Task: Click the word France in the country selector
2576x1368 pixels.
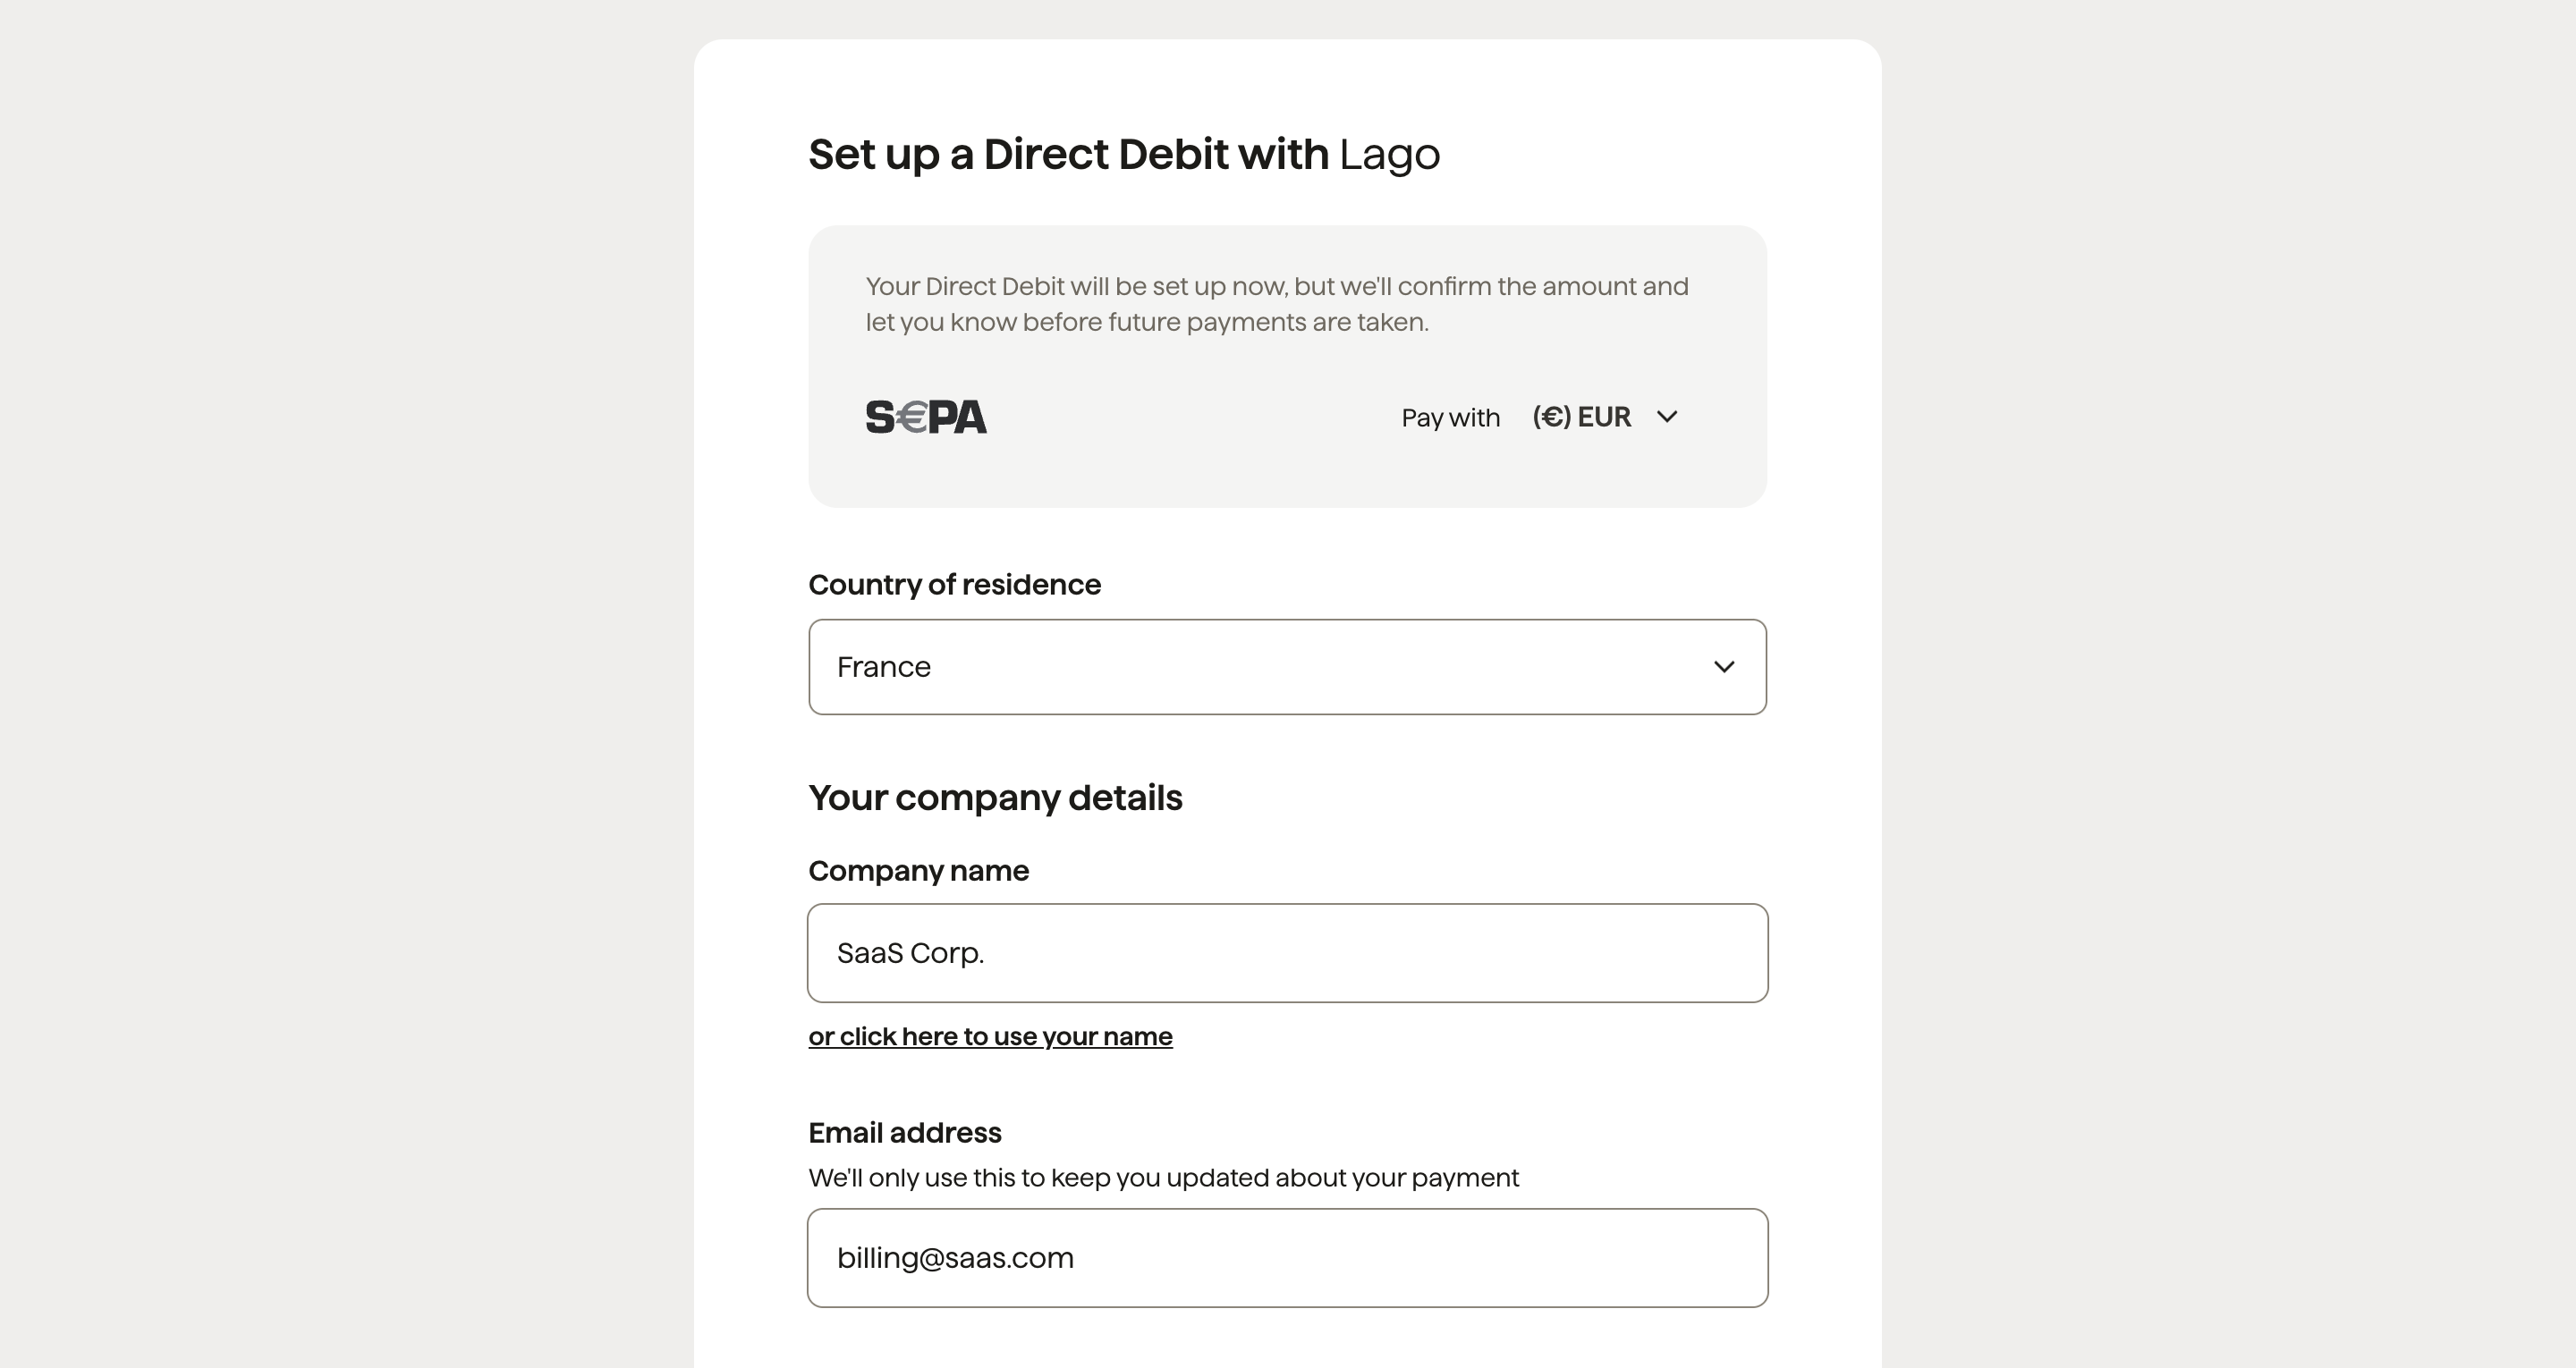Action: pos(883,667)
